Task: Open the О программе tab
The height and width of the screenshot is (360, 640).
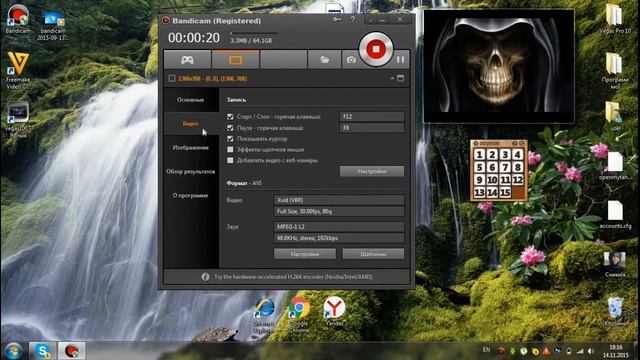Action: point(191,196)
